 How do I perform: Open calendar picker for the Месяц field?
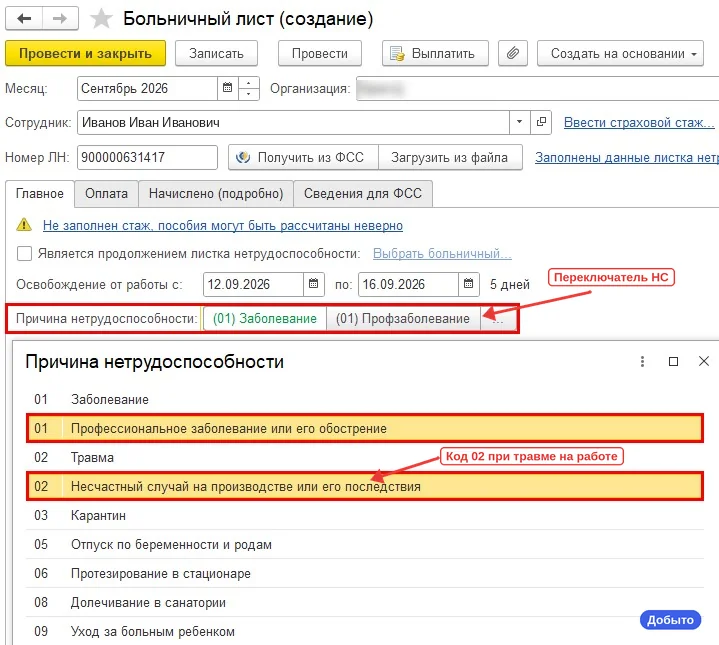[227, 88]
